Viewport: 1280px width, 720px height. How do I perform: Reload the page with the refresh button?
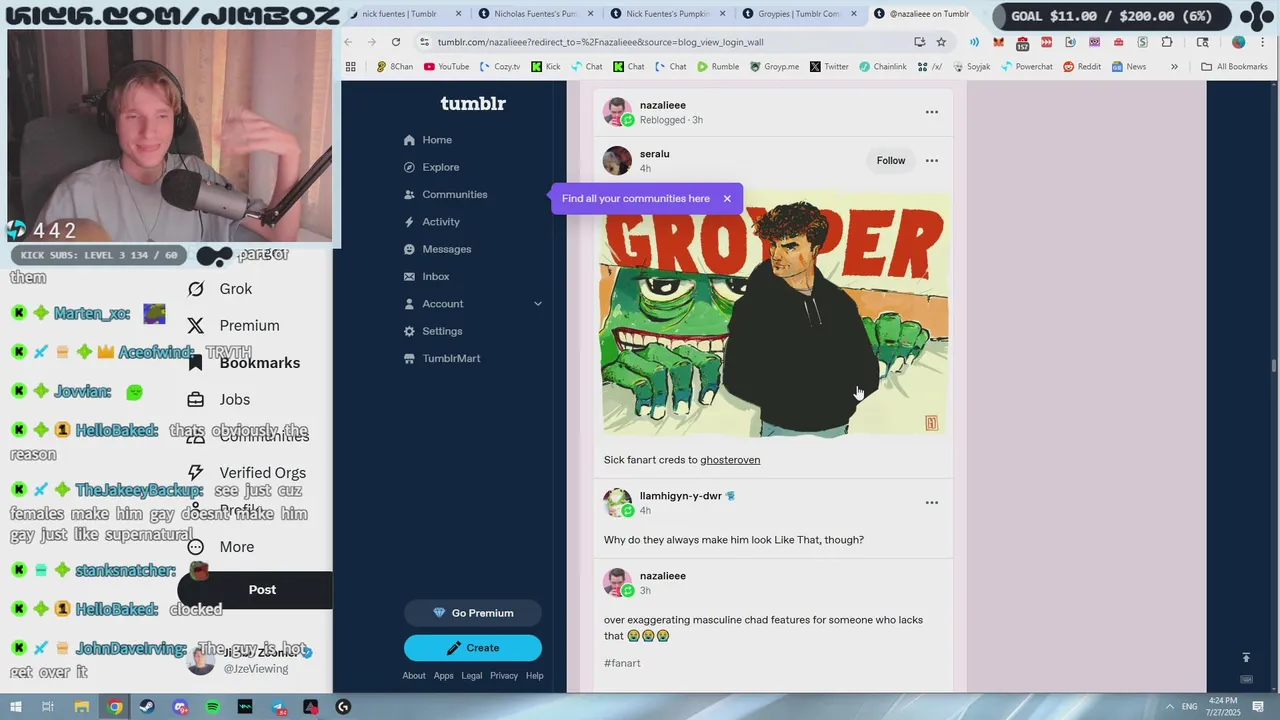[x=396, y=42]
